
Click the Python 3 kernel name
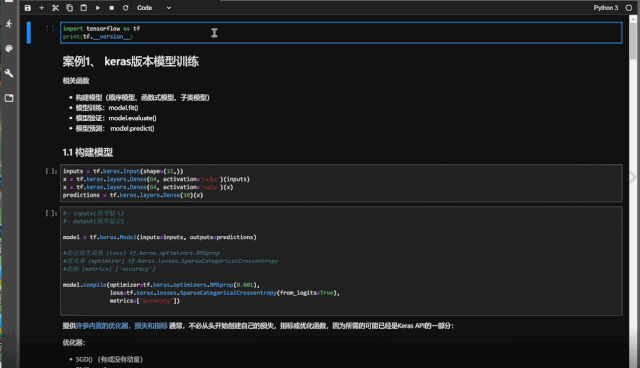(606, 8)
